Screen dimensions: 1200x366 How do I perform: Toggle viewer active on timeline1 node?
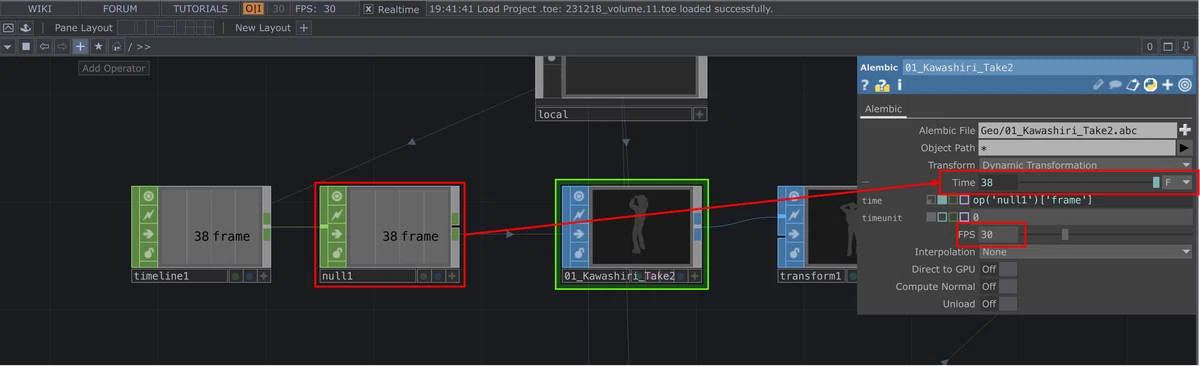[x=148, y=196]
